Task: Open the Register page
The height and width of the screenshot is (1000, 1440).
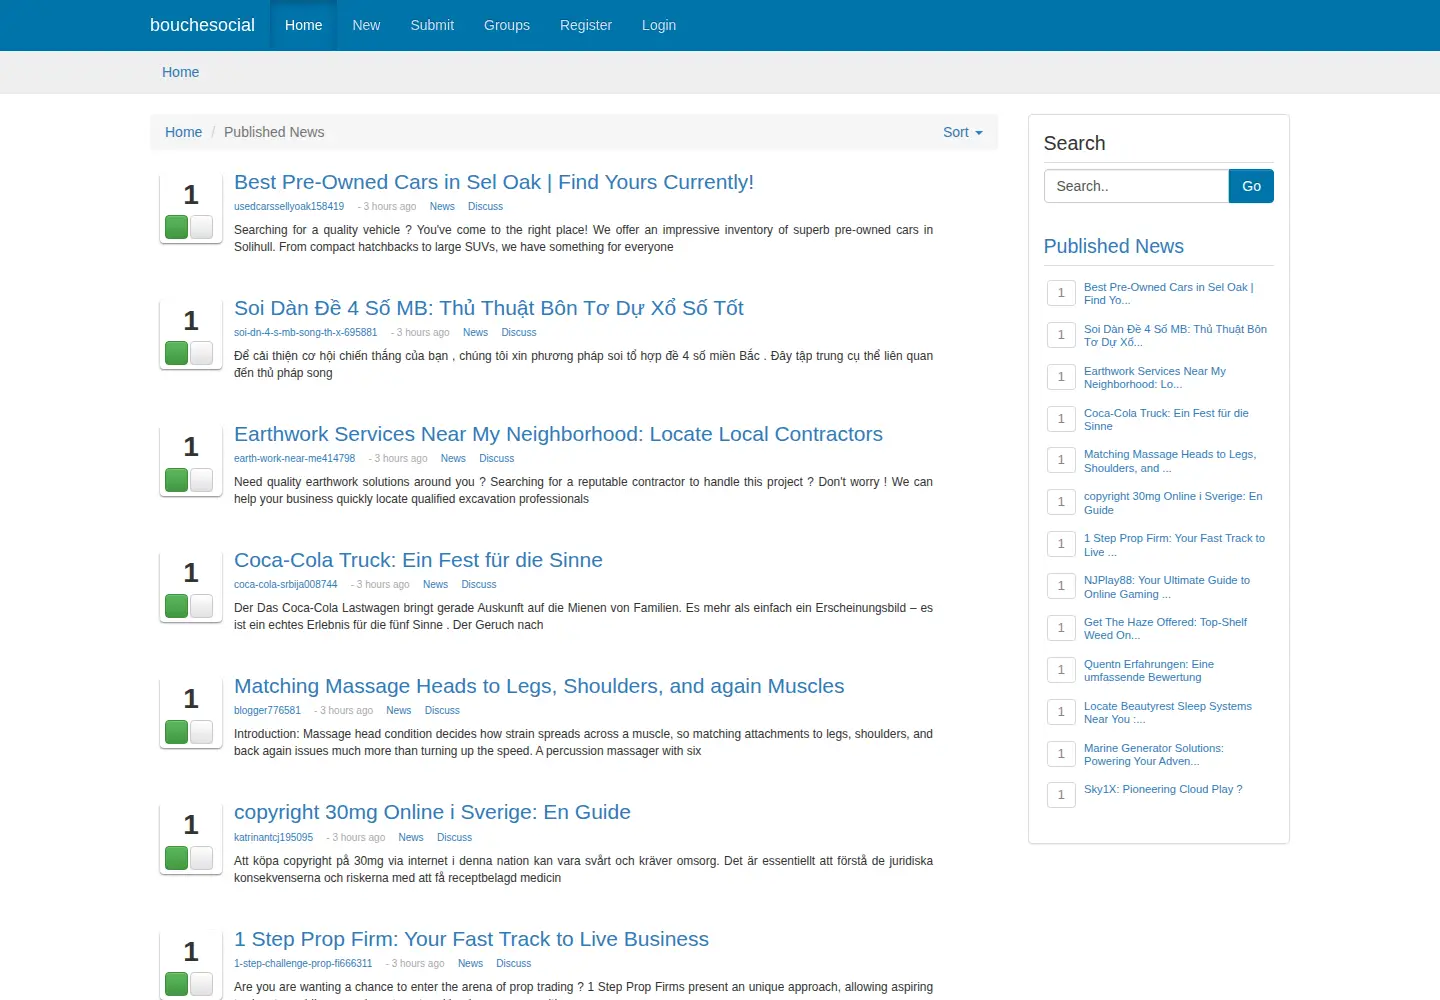Action: pos(586,25)
